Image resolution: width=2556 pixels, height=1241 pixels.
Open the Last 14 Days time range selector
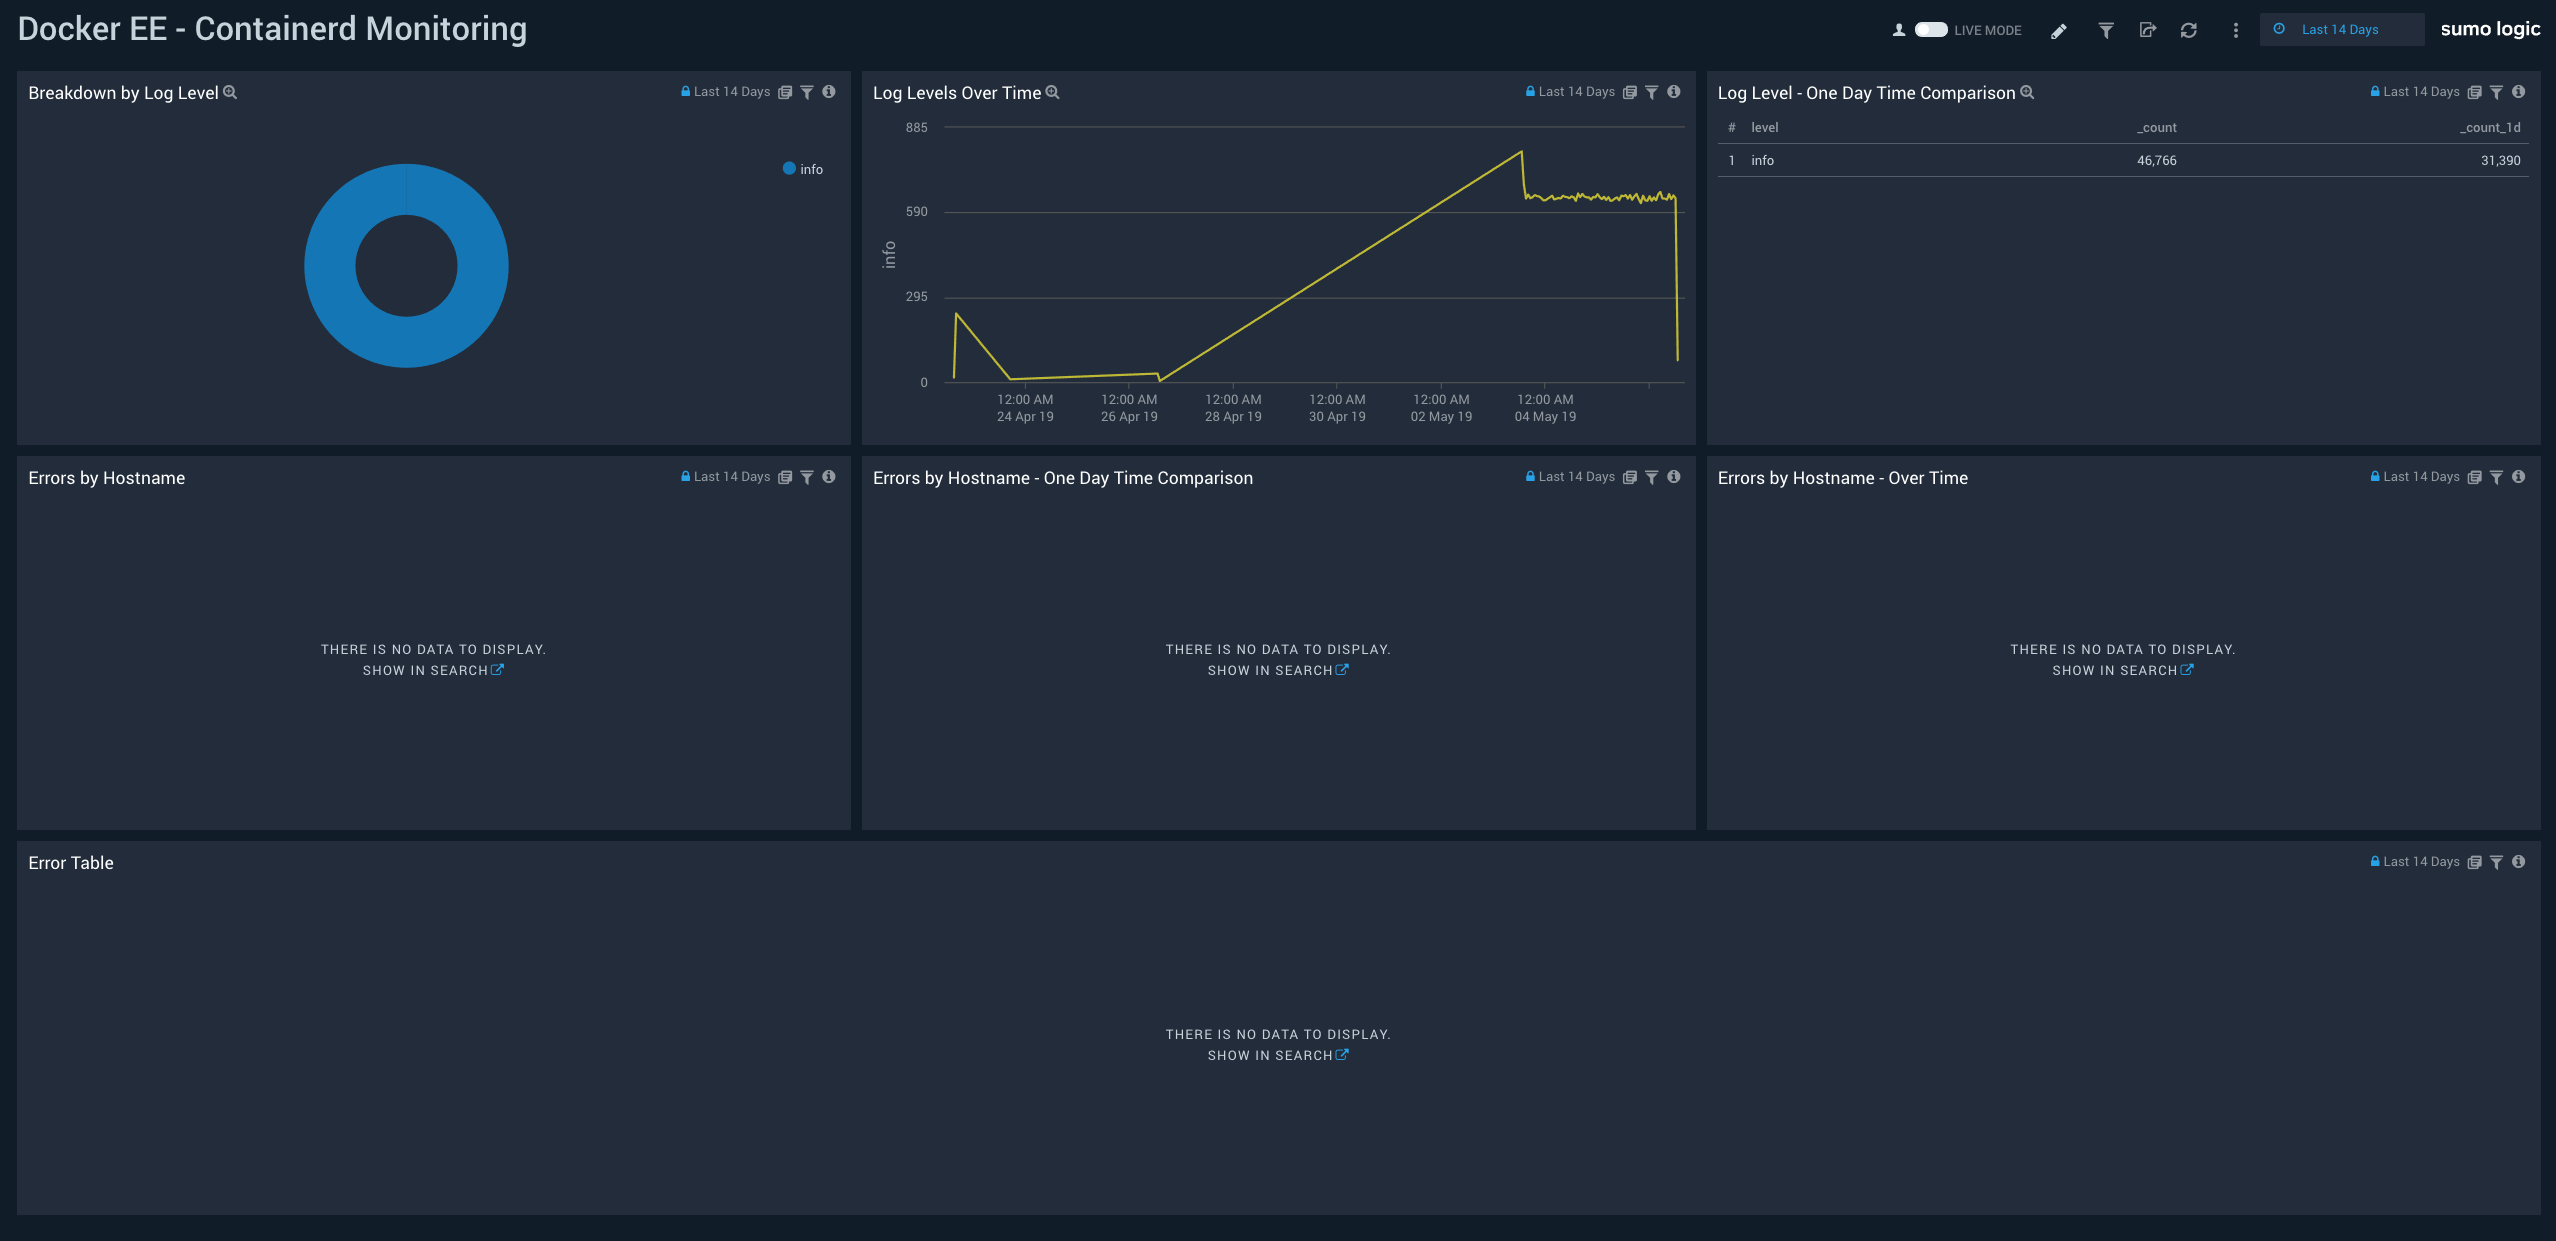2341,29
